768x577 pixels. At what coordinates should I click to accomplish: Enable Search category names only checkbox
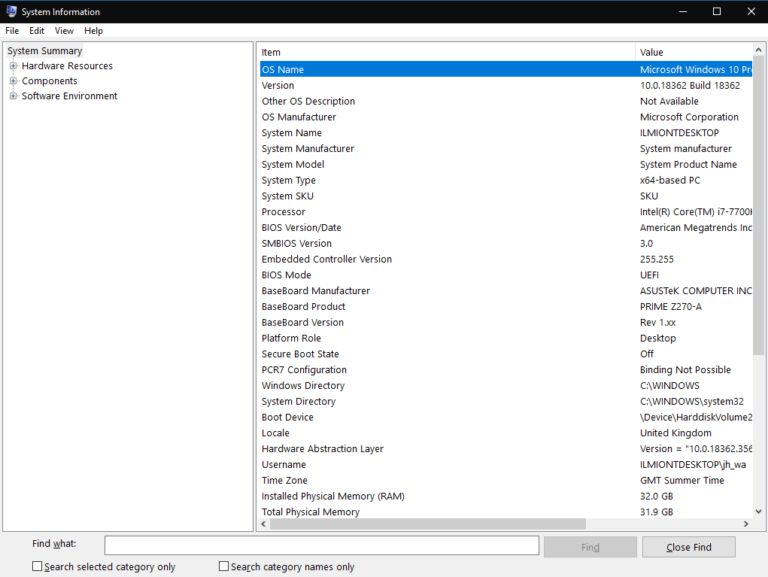point(224,566)
